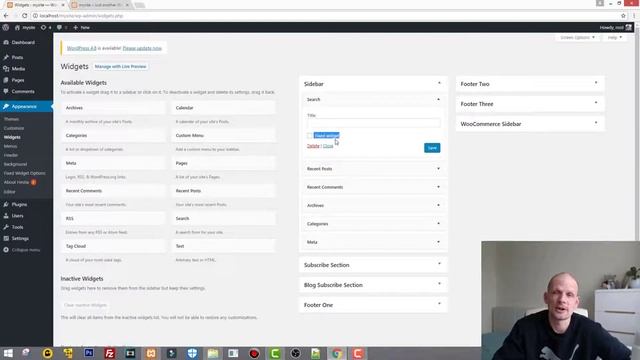Open the shield security app in taskbar
Image resolution: width=640 pixels, height=360 pixels.
tap(192, 353)
